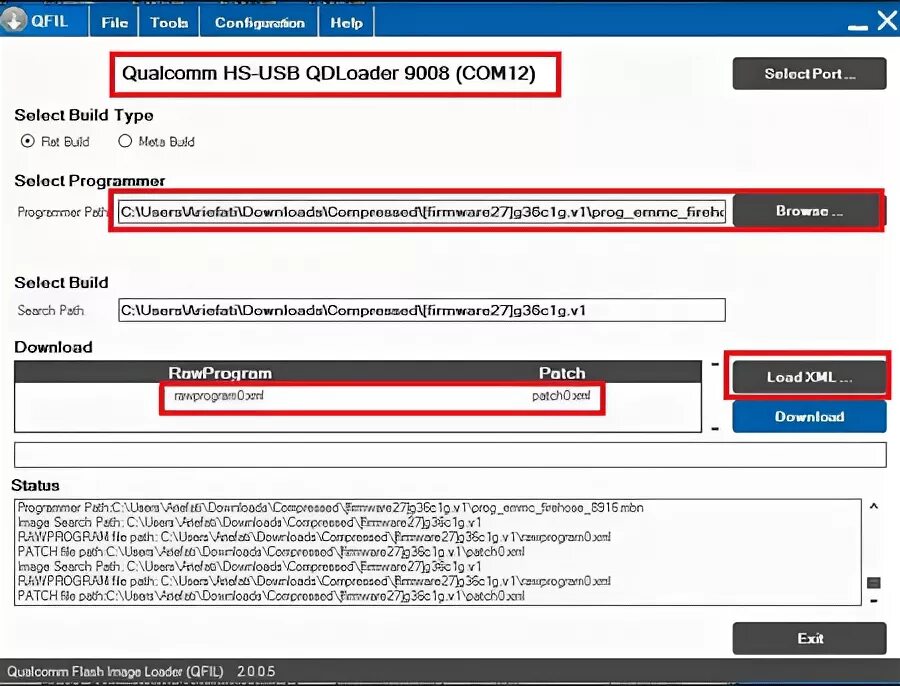Viewport: 900px width, 686px height.
Task: Click the Qualcomm HS-USB QDLoader 9008 port label
Action: (x=329, y=73)
